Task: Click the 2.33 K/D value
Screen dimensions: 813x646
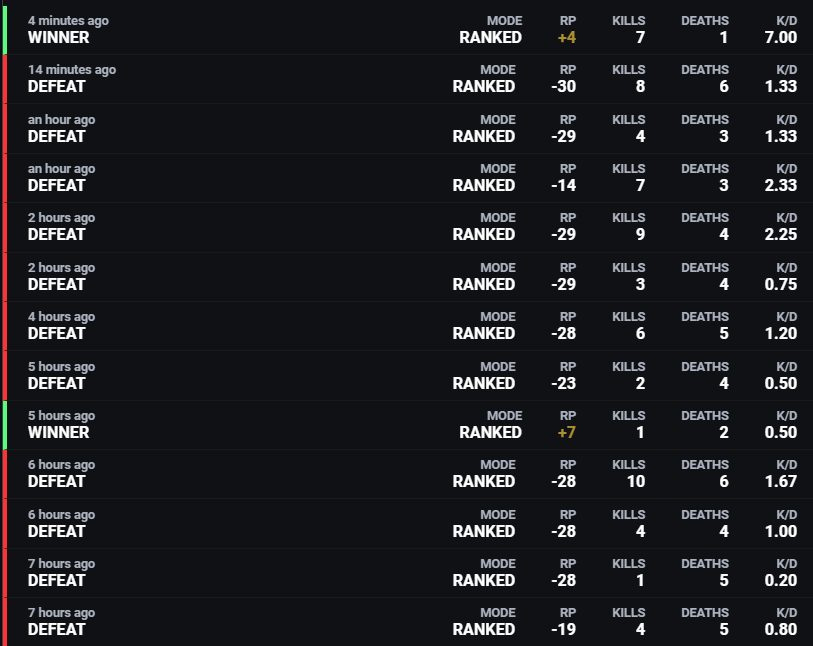Action: tap(779, 186)
